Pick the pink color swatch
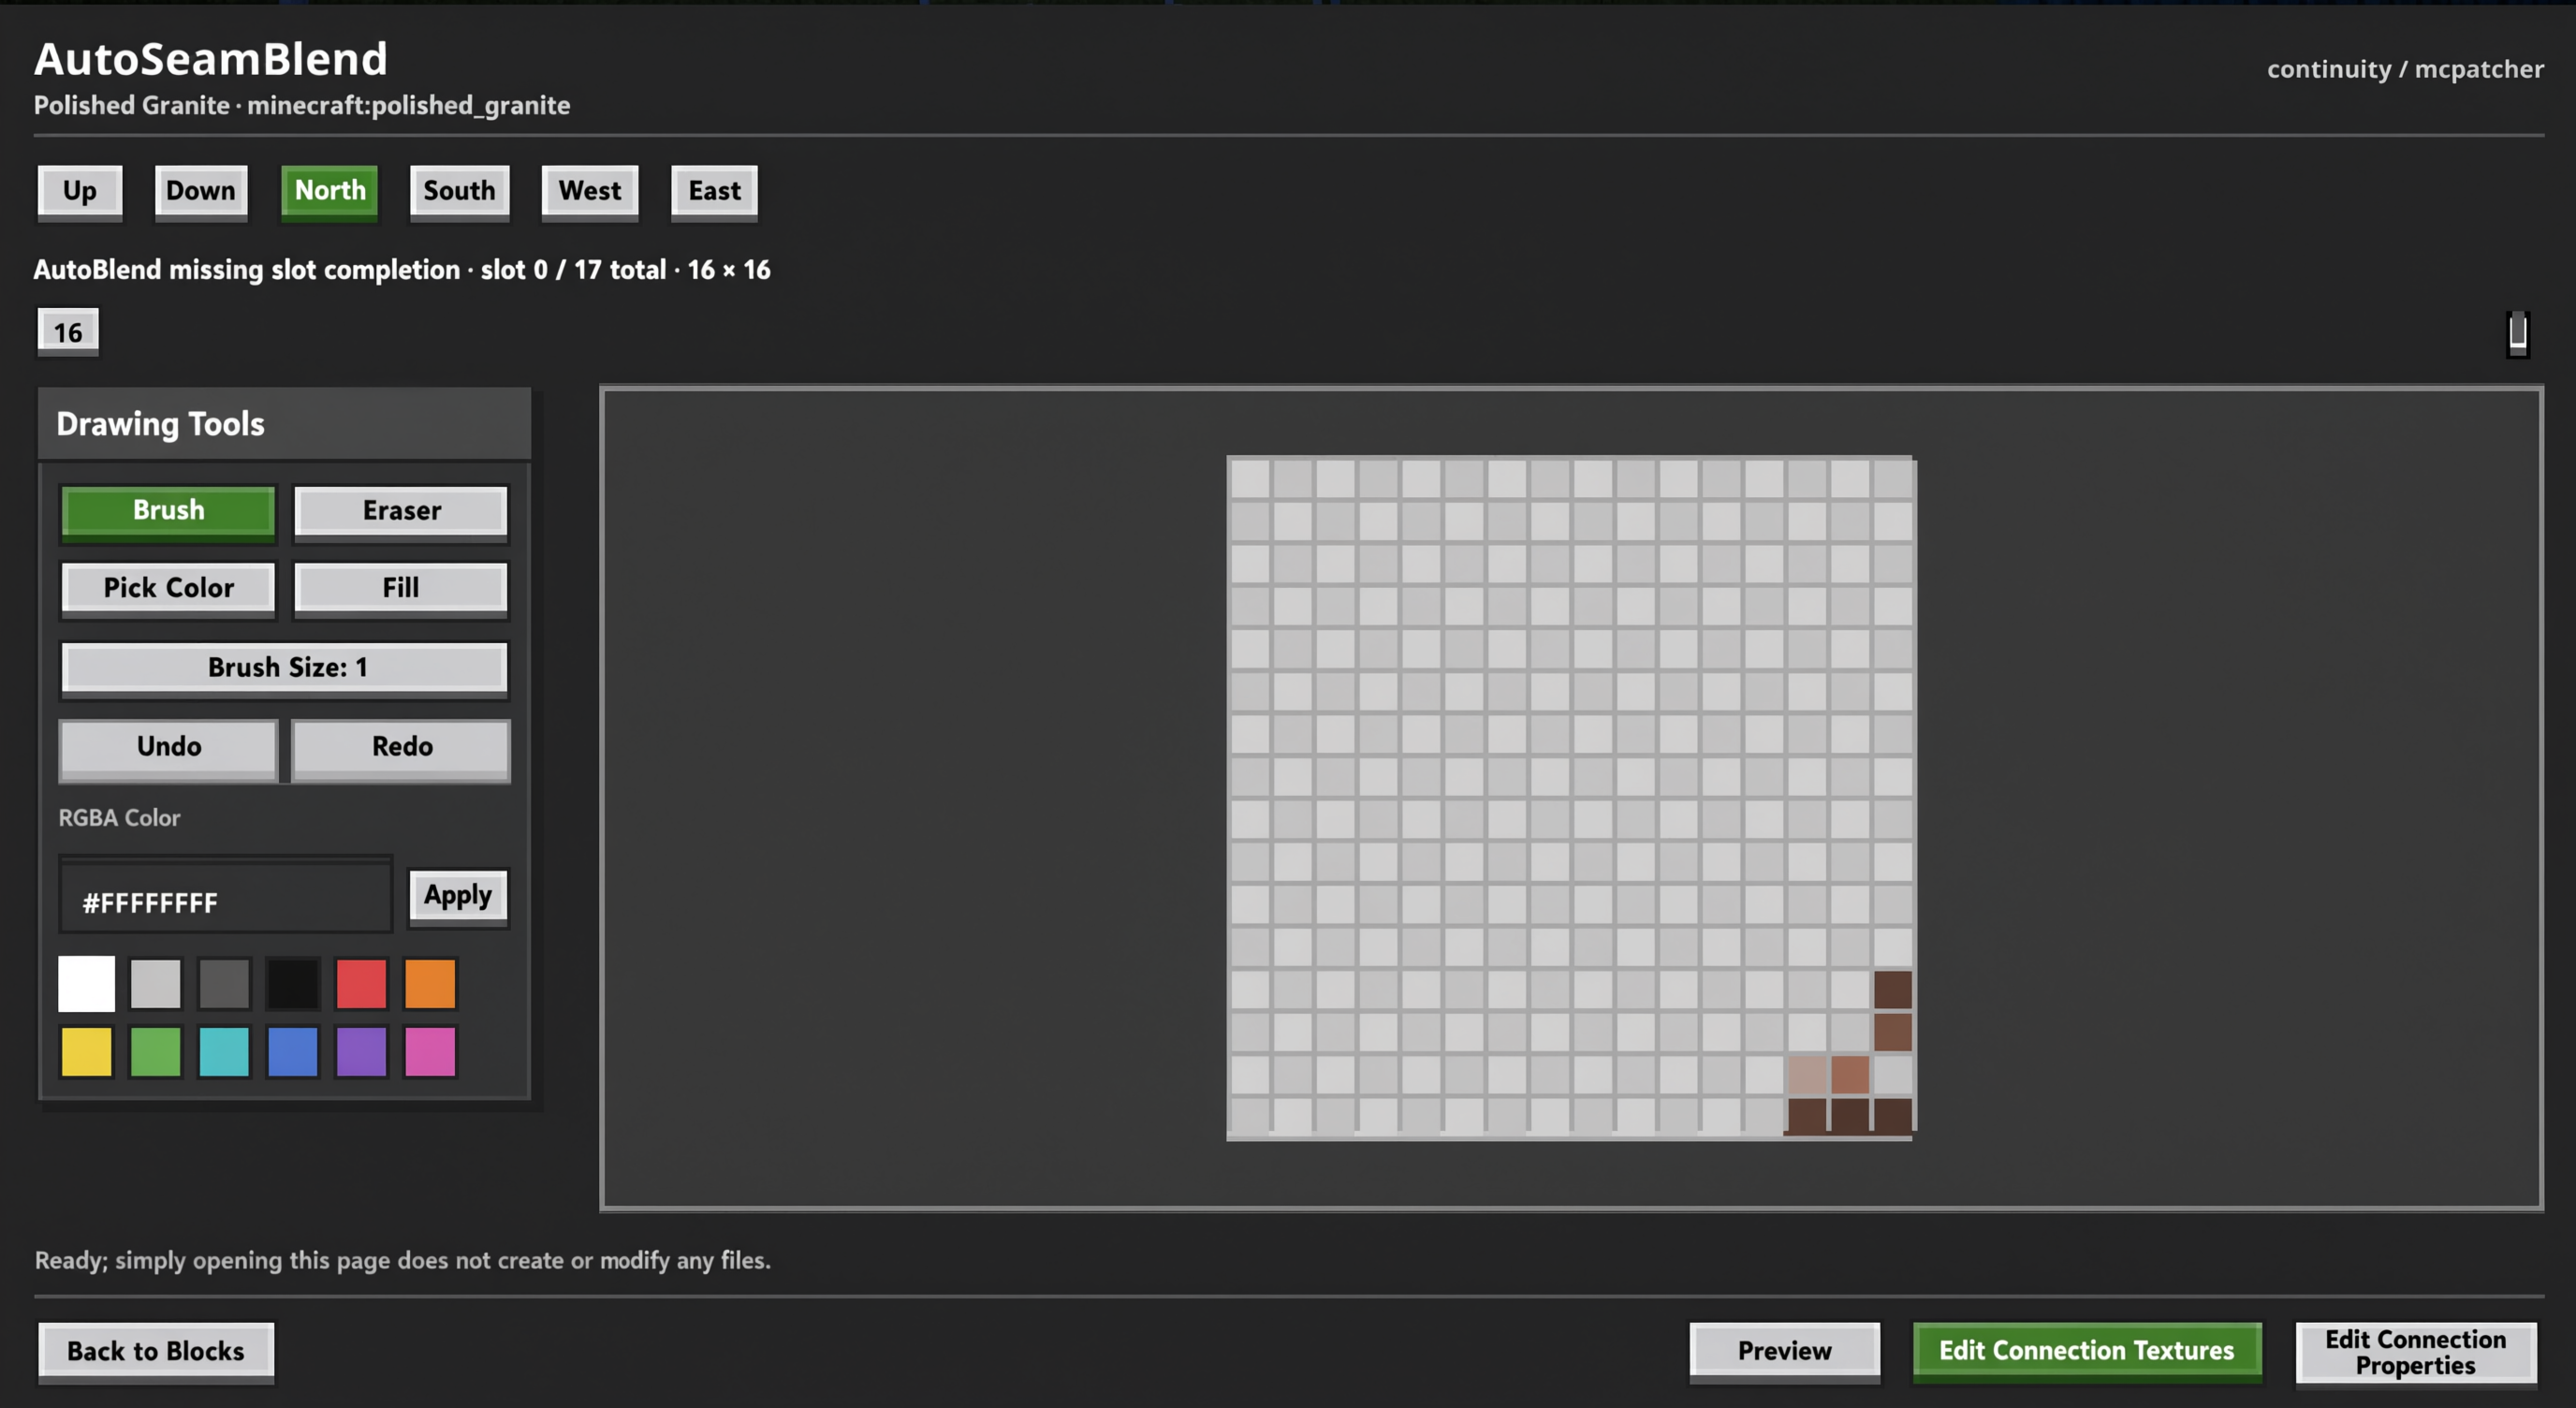The width and height of the screenshot is (2576, 1408). [430, 1052]
